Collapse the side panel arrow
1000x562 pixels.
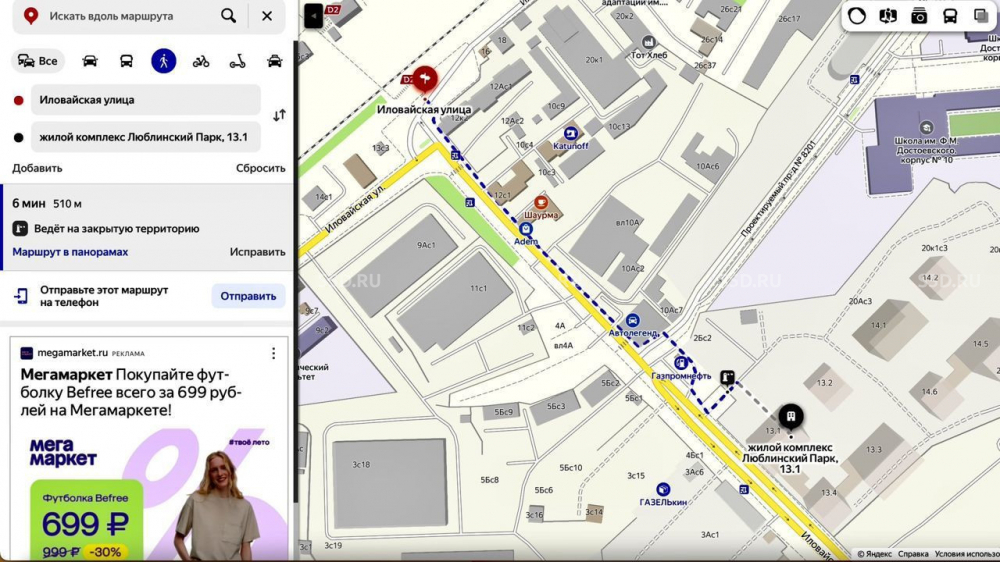pyautogui.click(x=313, y=16)
